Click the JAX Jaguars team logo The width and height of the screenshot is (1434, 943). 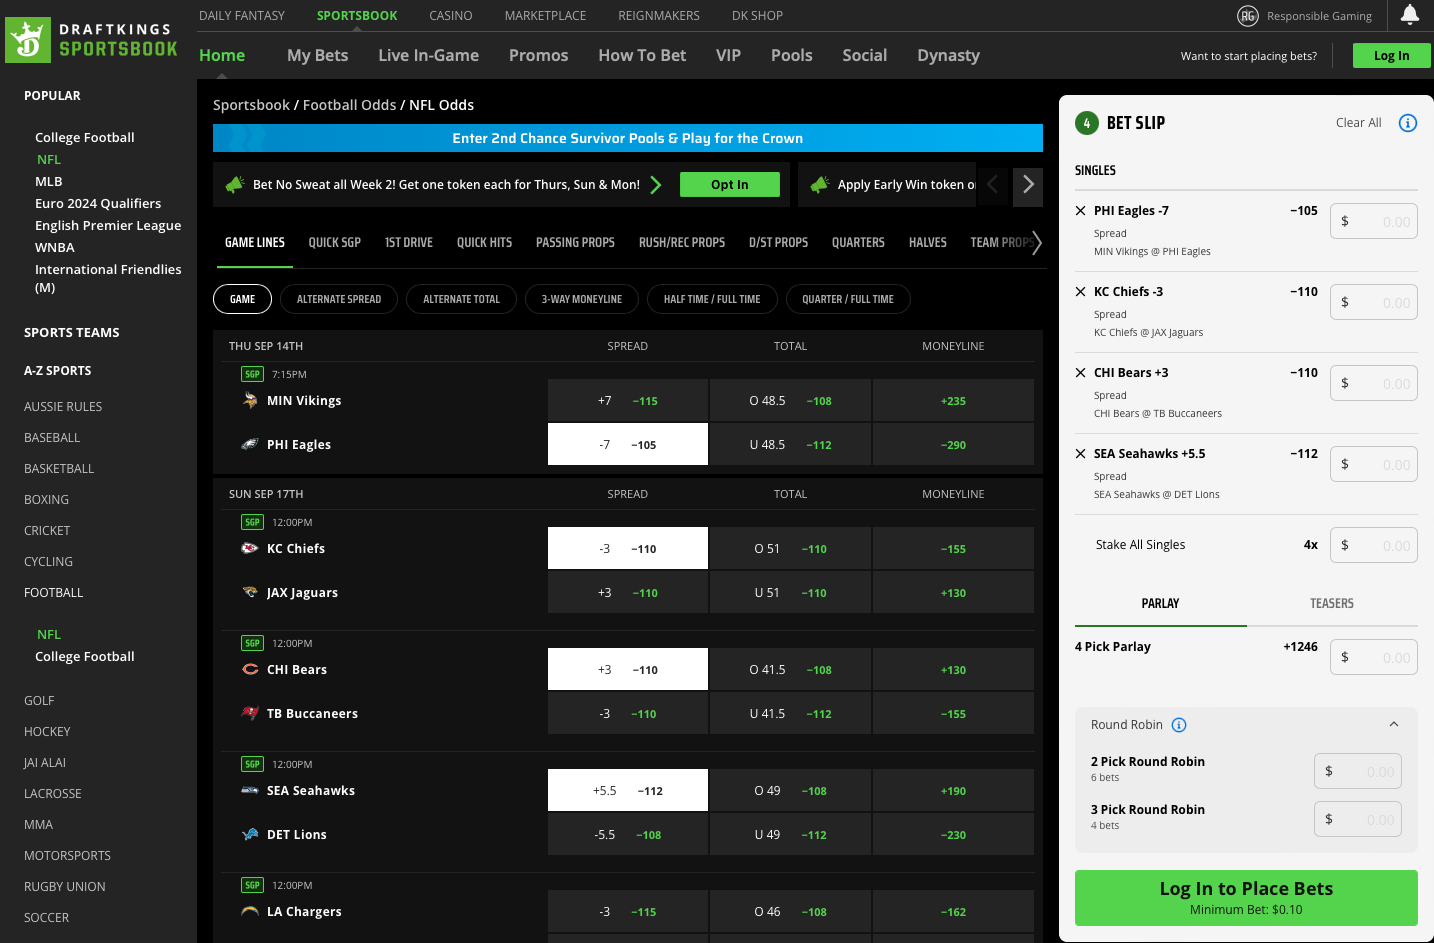[x=250, y=592]
